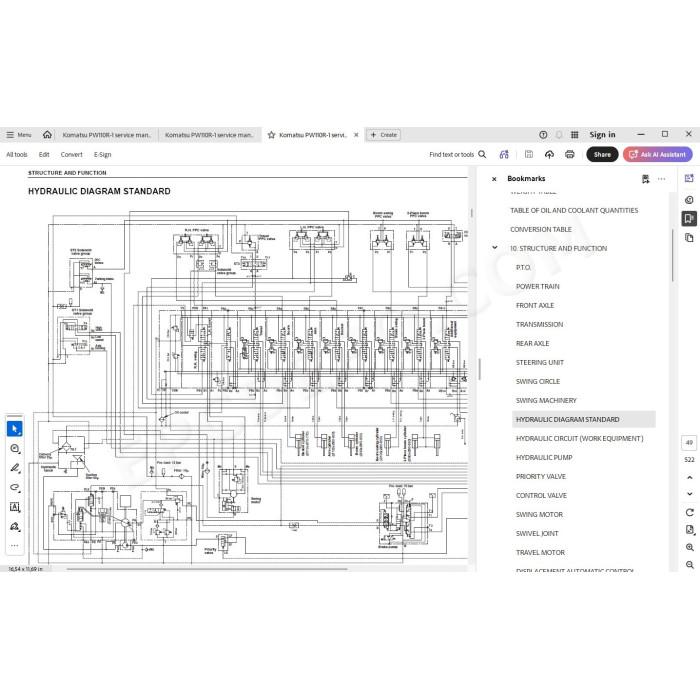Open TRAVEL MOTOR bookmark
The width and height of the screenshot is (700, 700).
(540, 553)
